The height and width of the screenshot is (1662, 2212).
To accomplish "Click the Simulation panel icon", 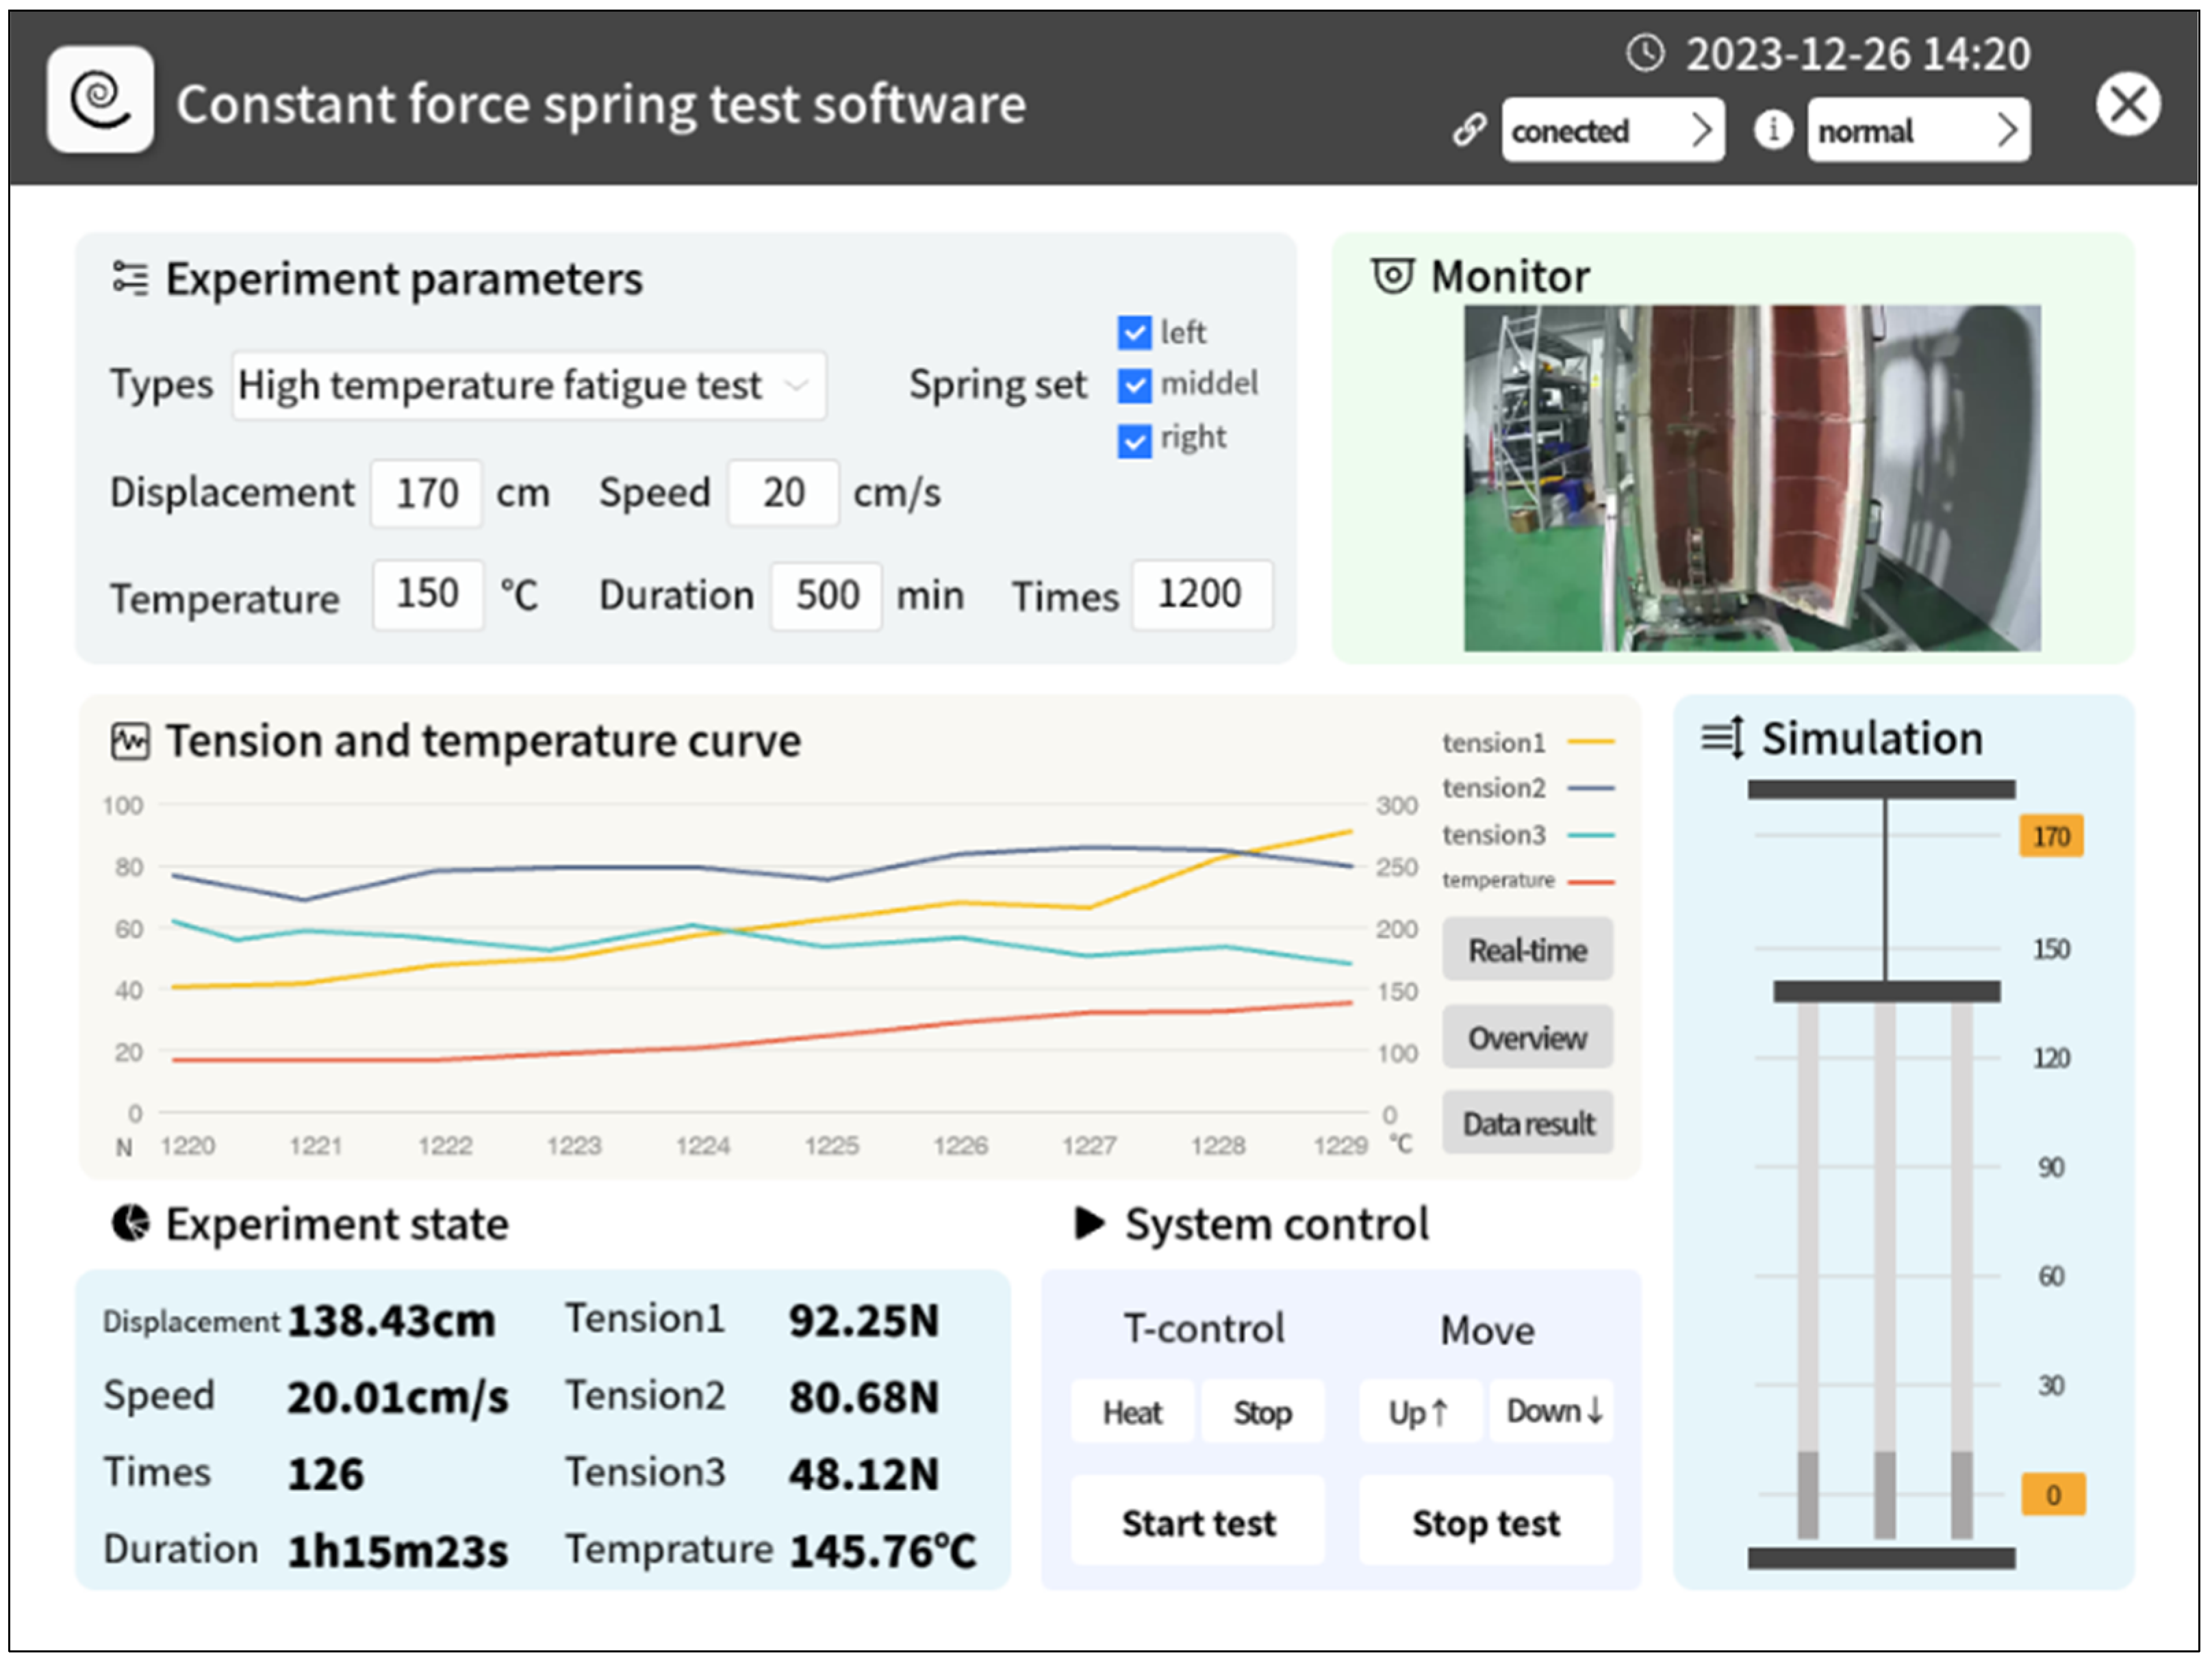I will pos(1722,739).
